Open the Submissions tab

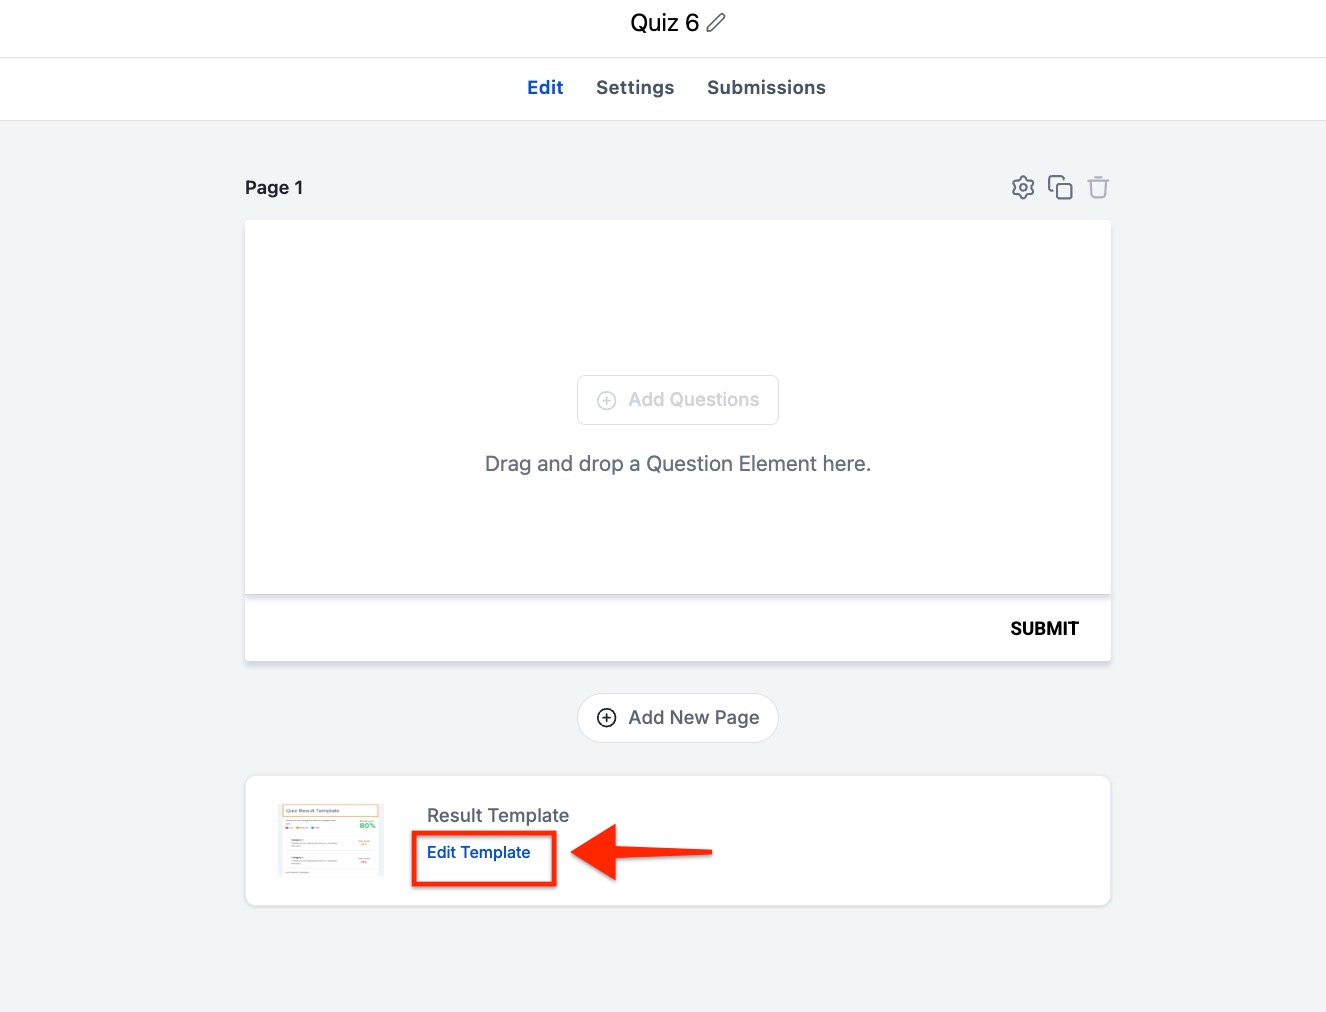766,88
